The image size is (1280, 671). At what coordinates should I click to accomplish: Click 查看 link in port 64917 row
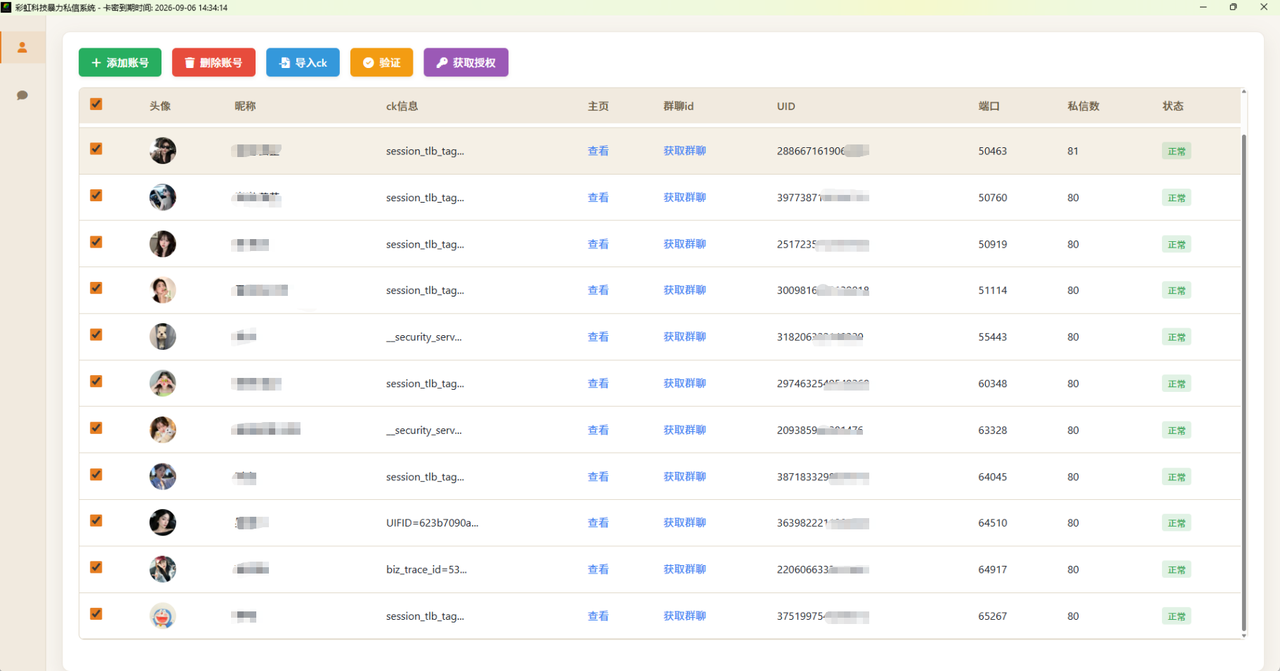point(598,570)
